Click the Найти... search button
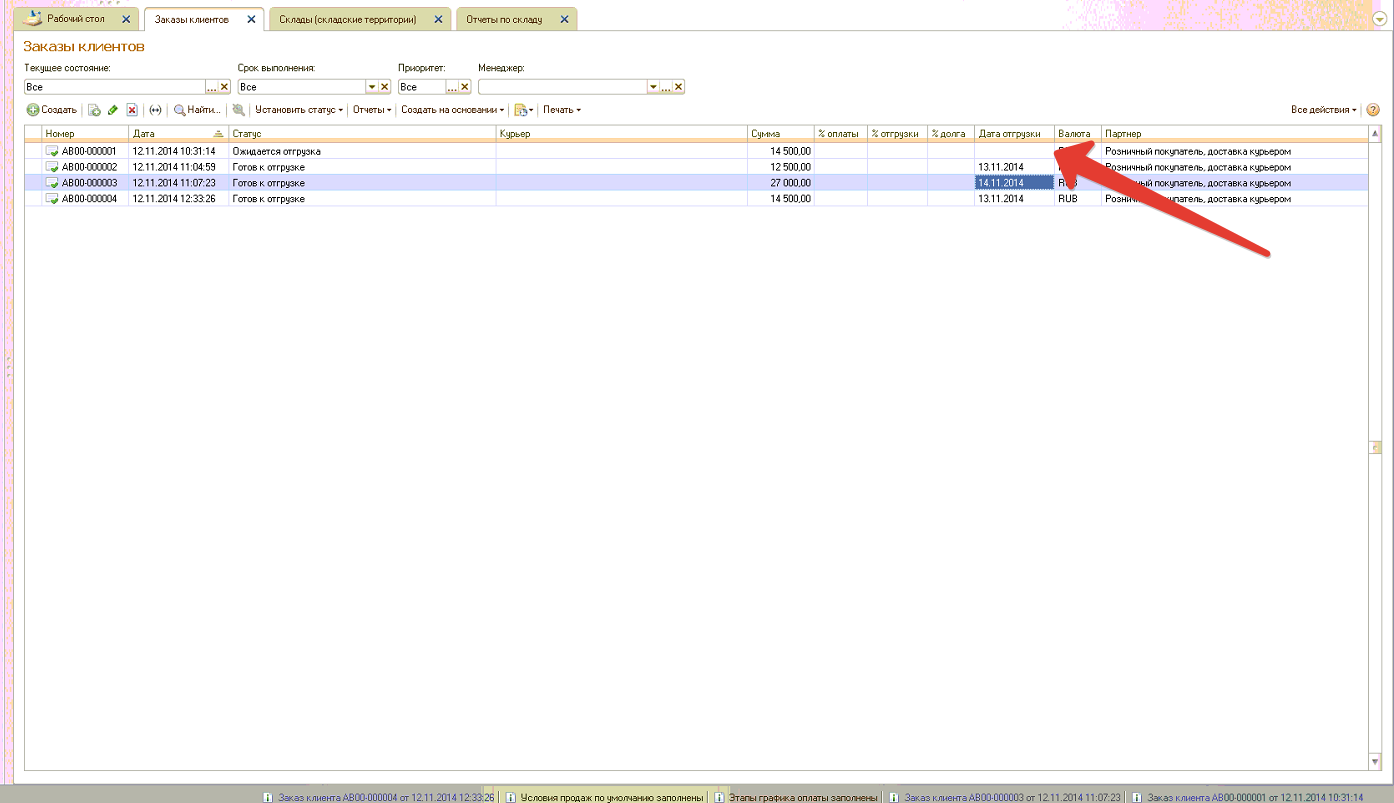The width and height of the screenshot is (1394, 803). pos(197,110)
